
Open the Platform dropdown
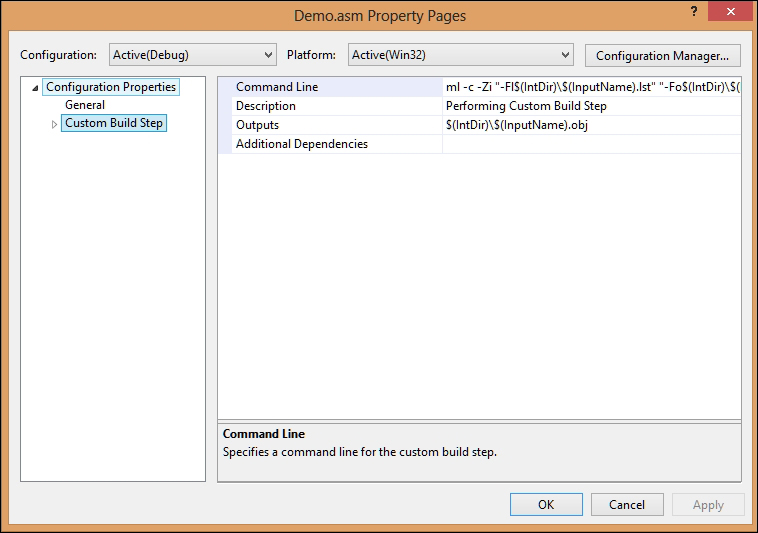coord(460,55)
